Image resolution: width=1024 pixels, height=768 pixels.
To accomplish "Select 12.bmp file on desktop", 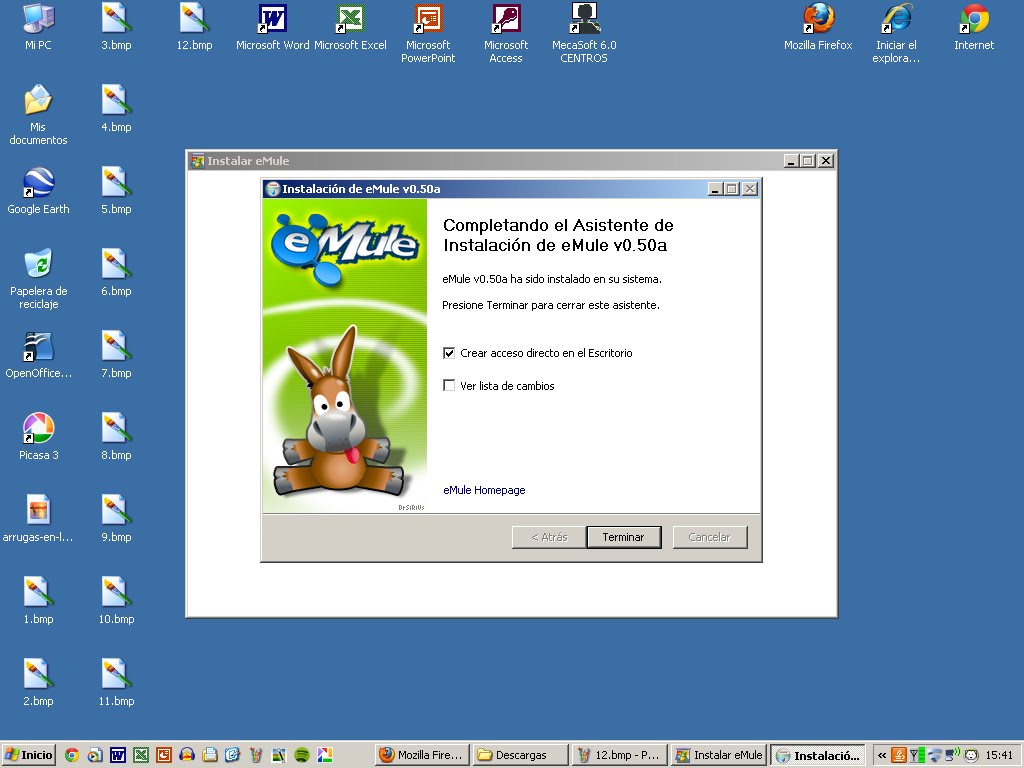I will pyautogui.click(x=194, y=26).
